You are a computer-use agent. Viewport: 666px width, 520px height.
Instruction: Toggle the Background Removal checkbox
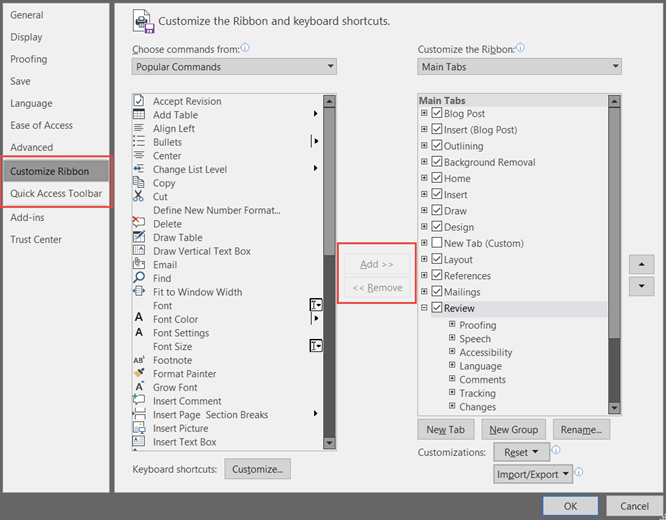[437, 161]
